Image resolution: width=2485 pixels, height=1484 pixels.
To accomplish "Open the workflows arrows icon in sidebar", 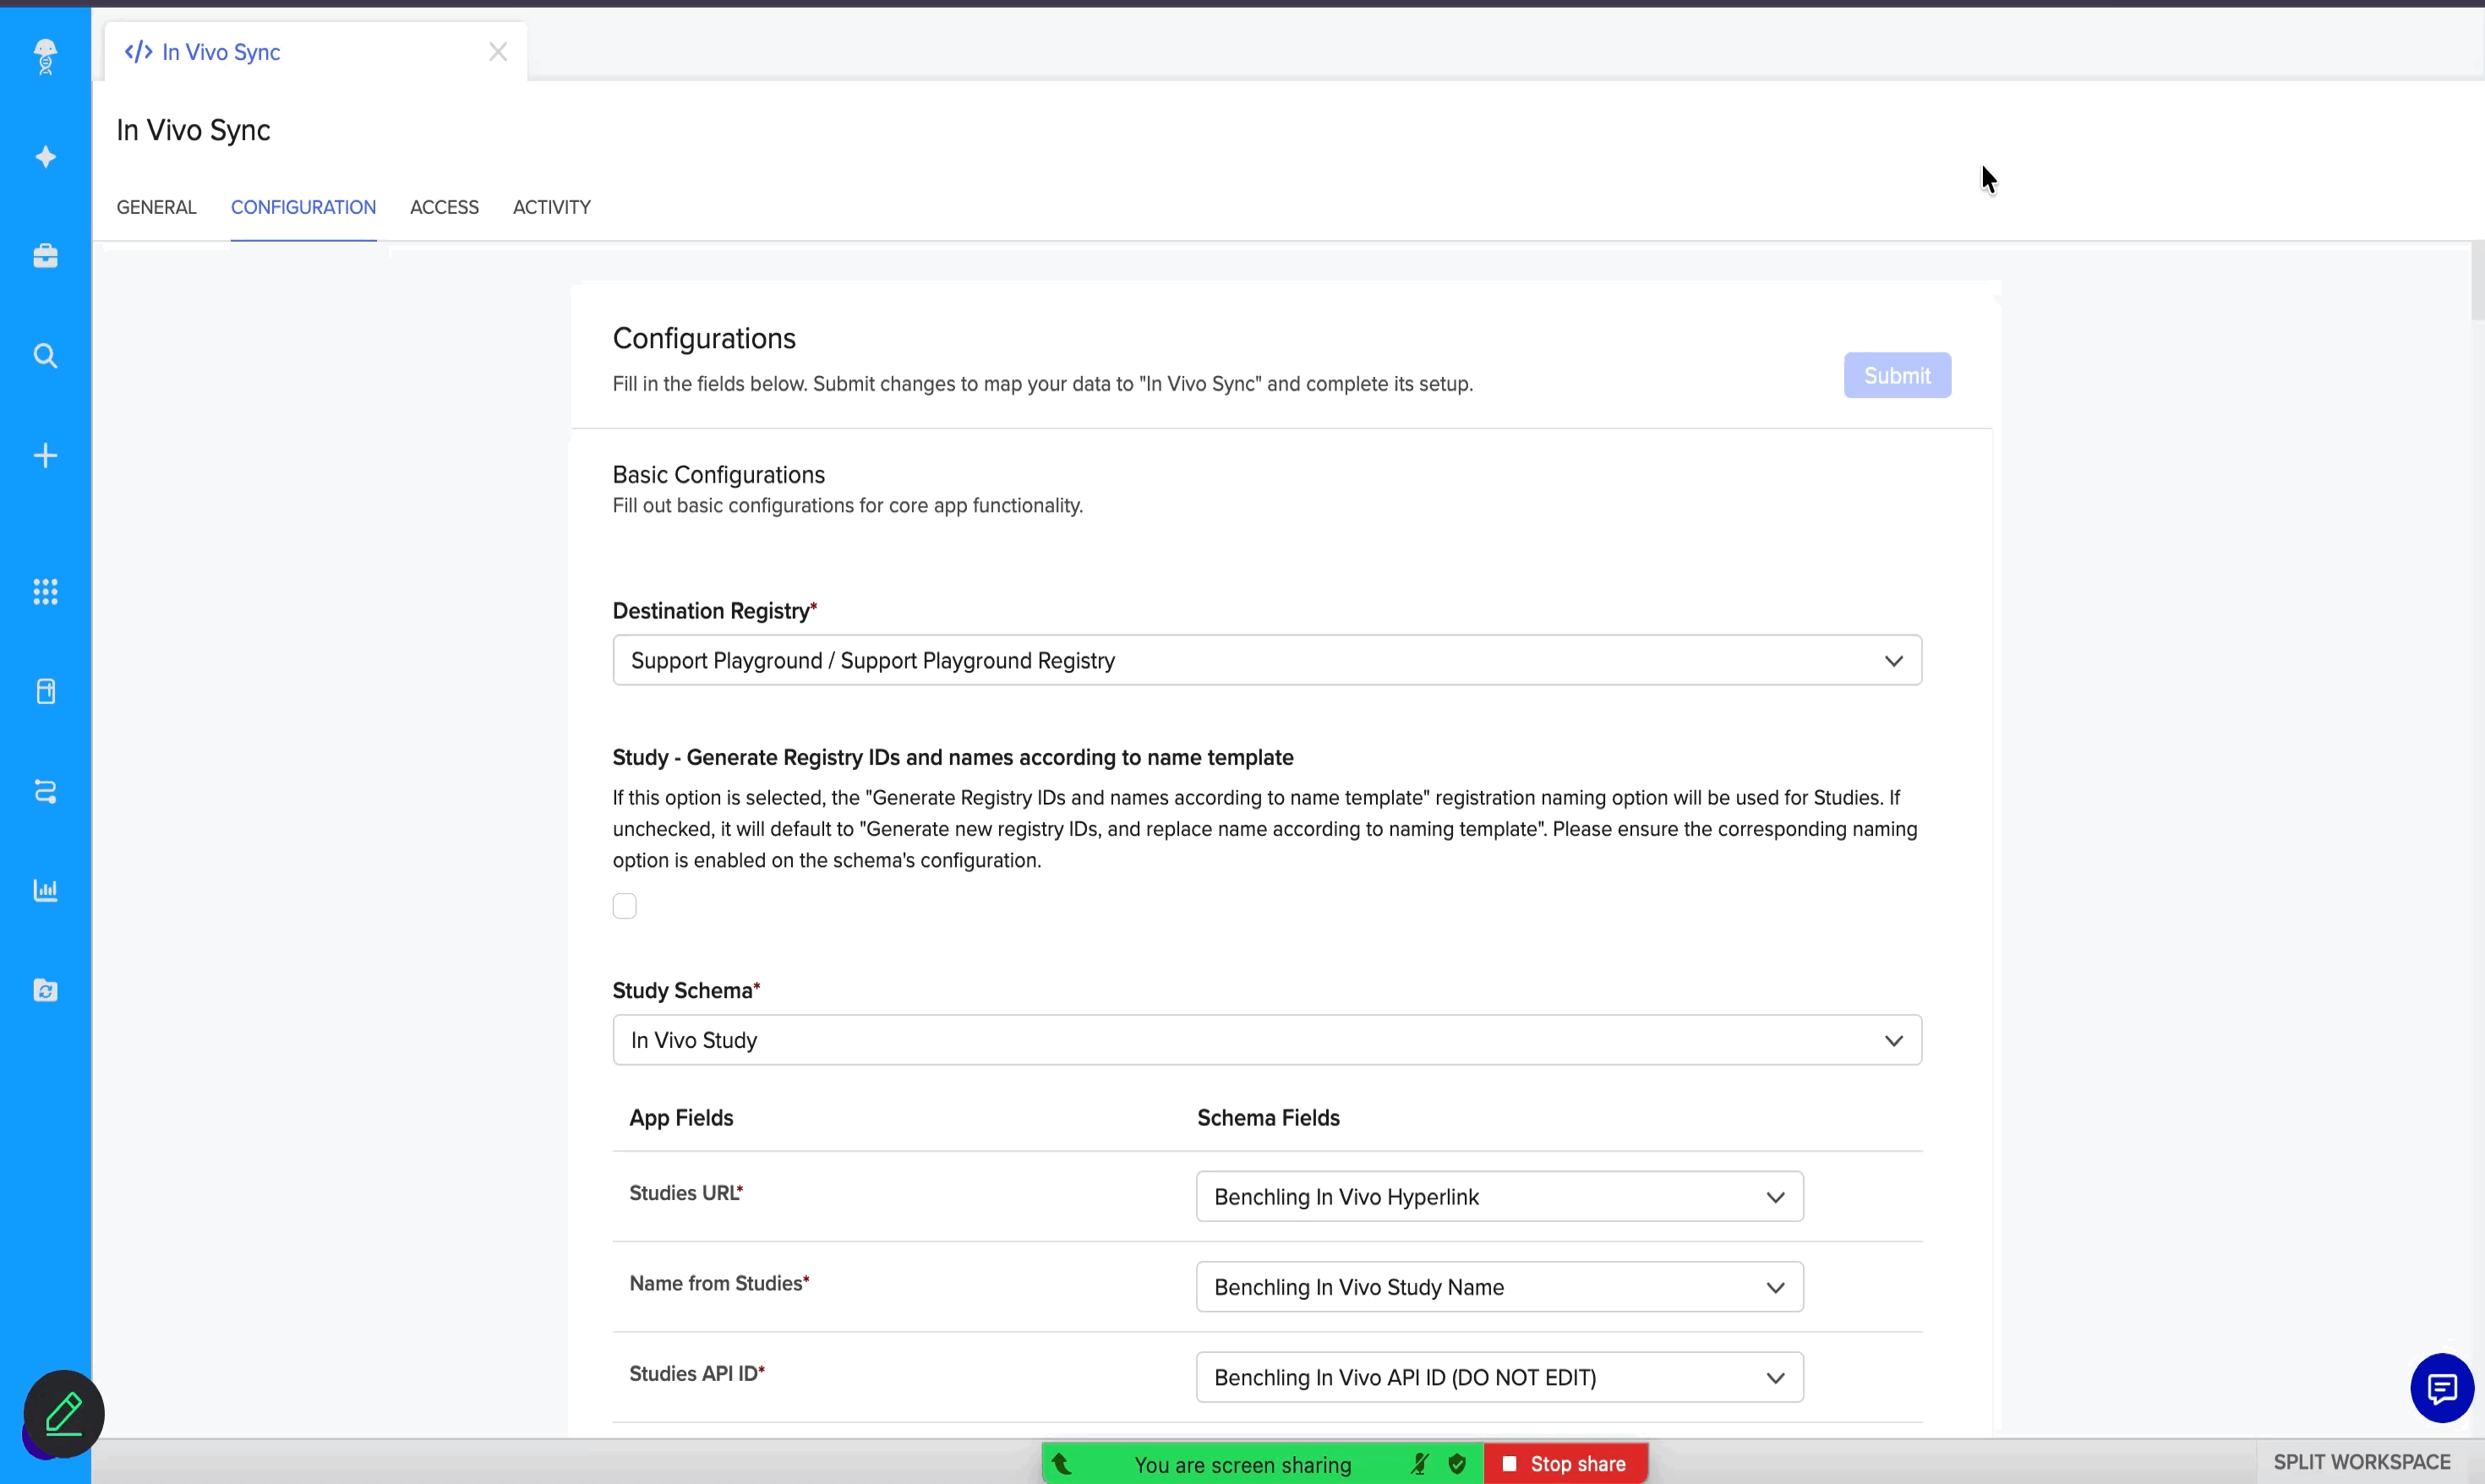I will [x=45, y=791].
